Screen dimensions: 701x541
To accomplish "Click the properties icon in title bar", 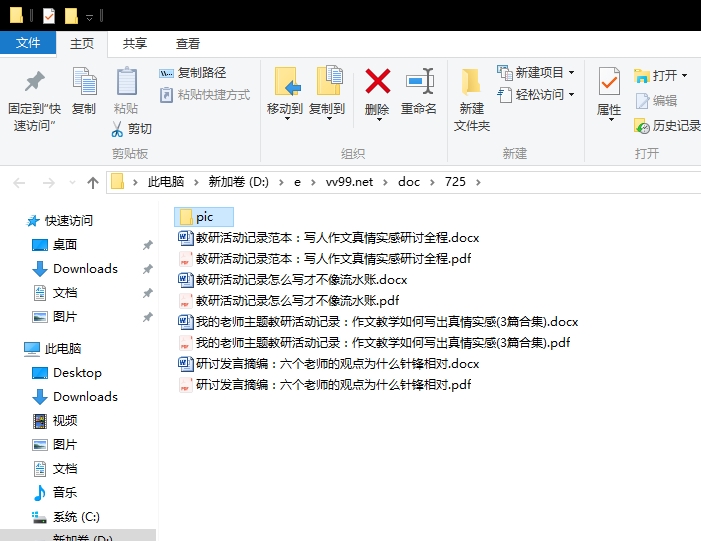I will [x=49, y=16].
